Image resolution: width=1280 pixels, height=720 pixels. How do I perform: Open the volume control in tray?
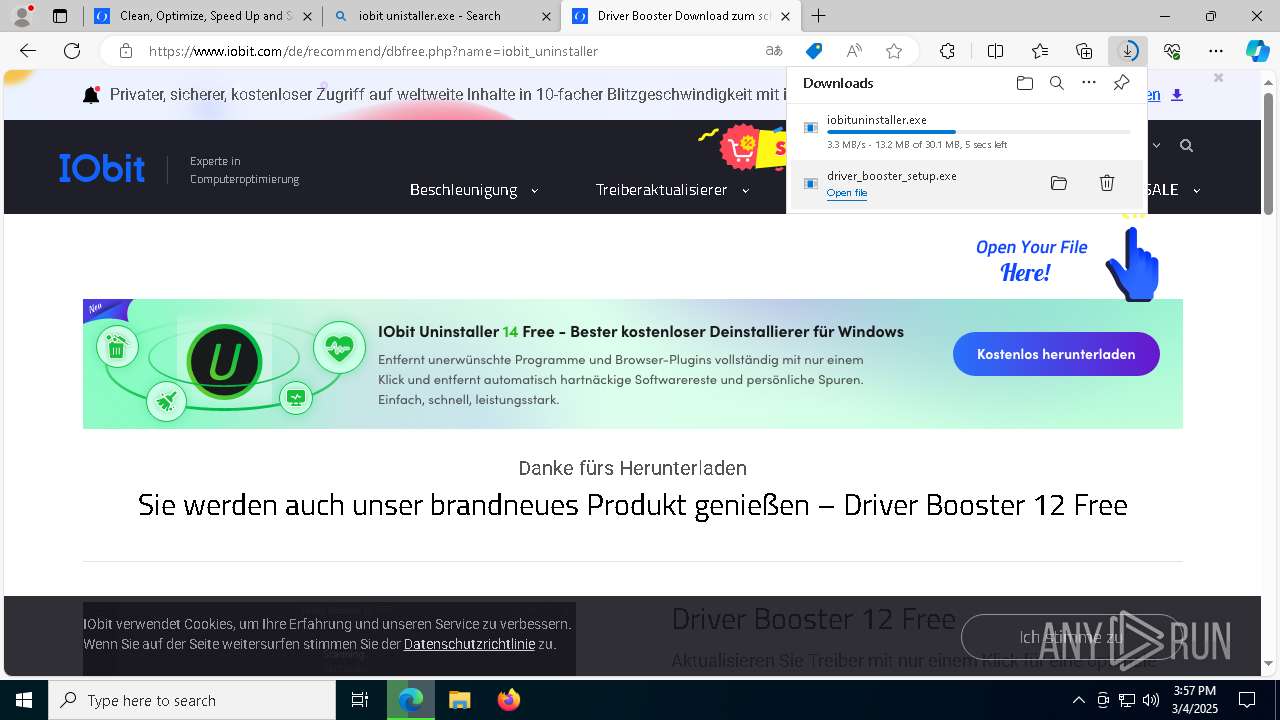coord(1151,700)
